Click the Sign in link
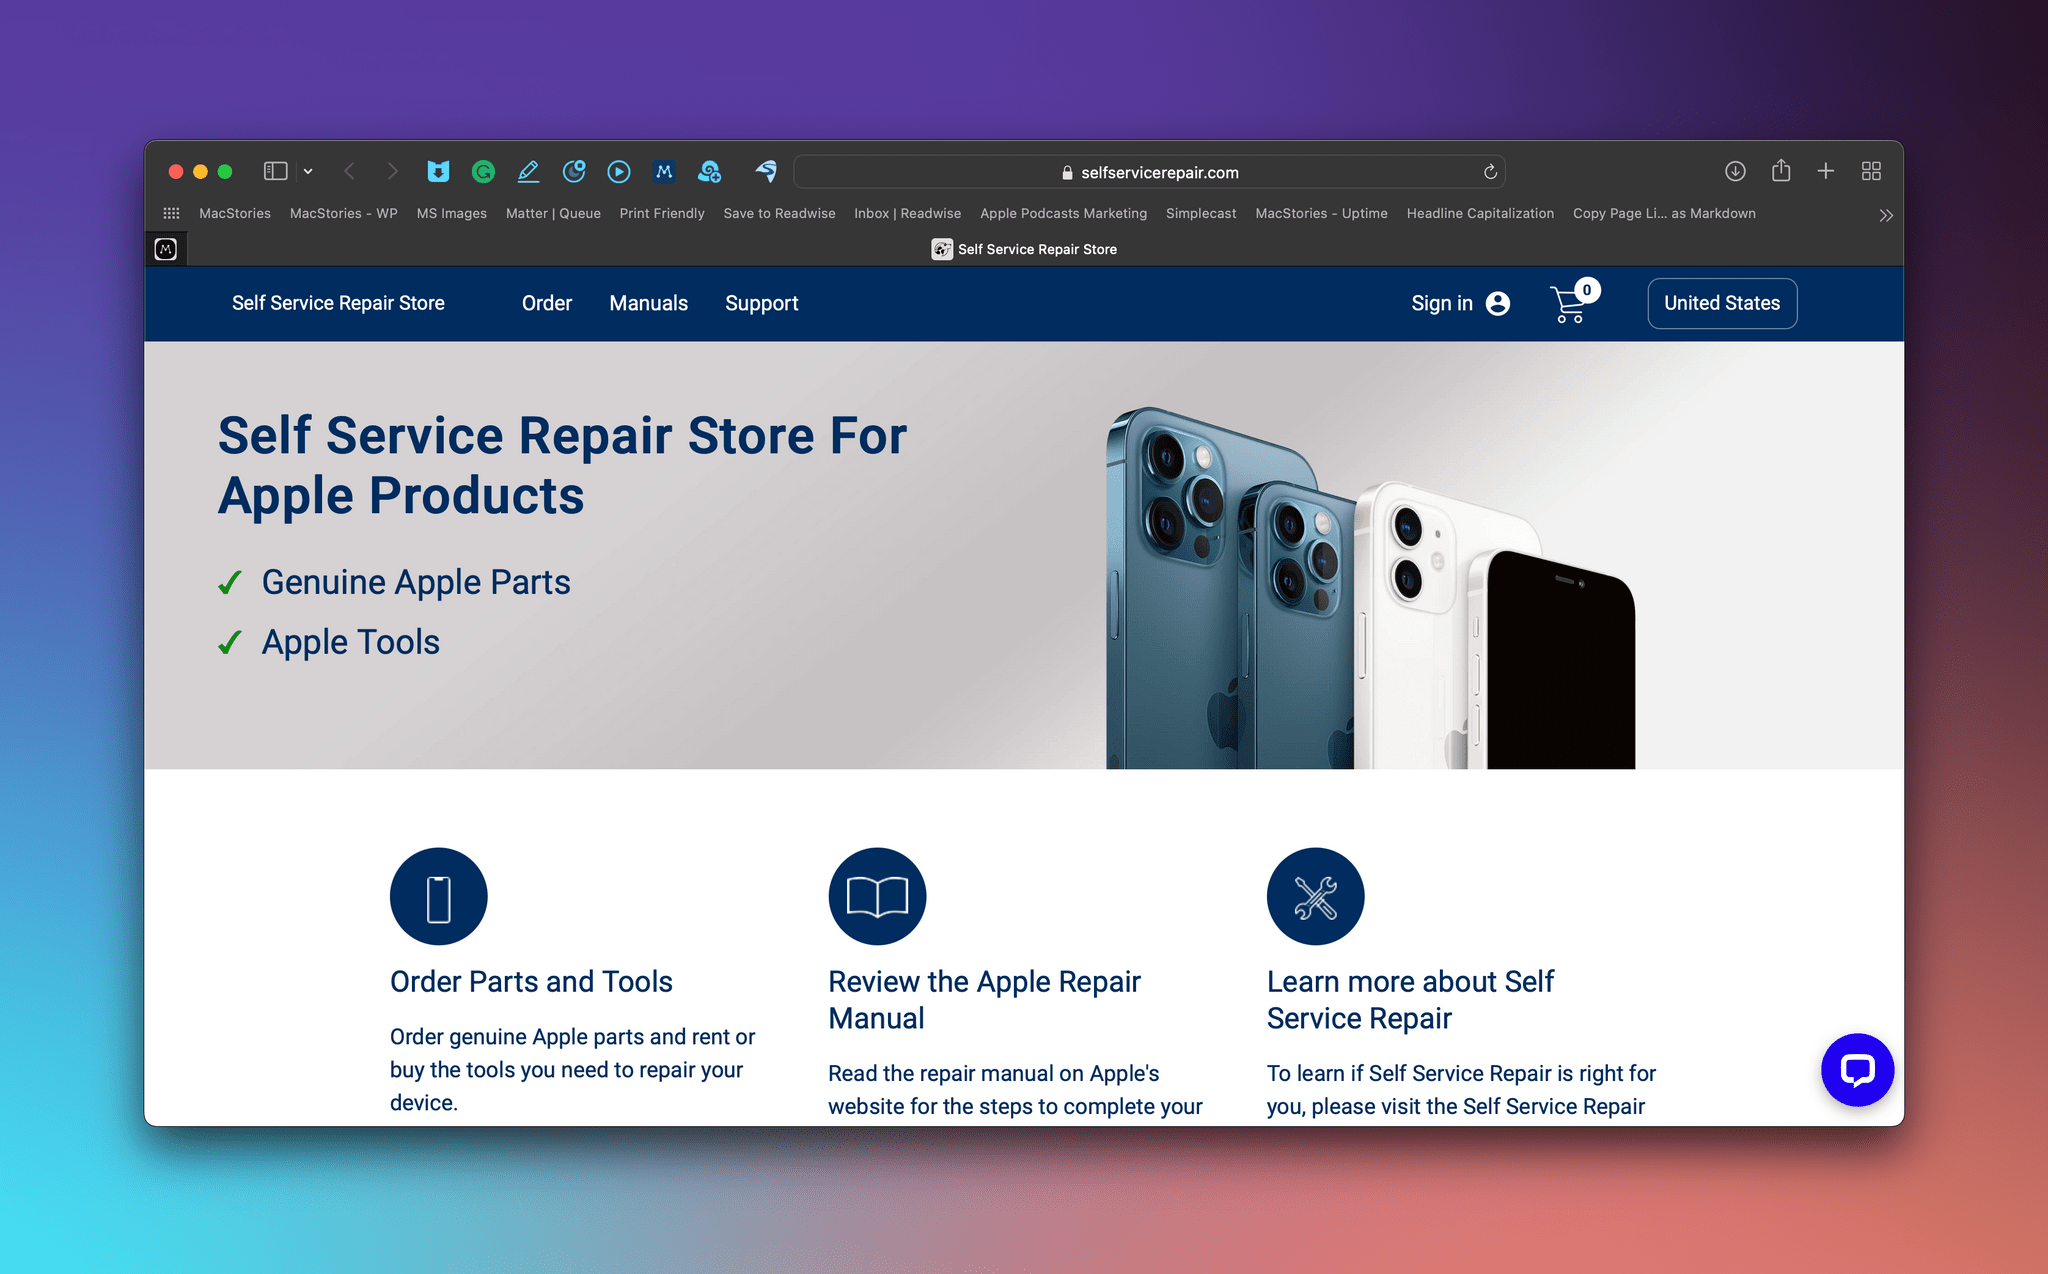Viewport: 2048px width, 1274px height. pos(1442,303)
